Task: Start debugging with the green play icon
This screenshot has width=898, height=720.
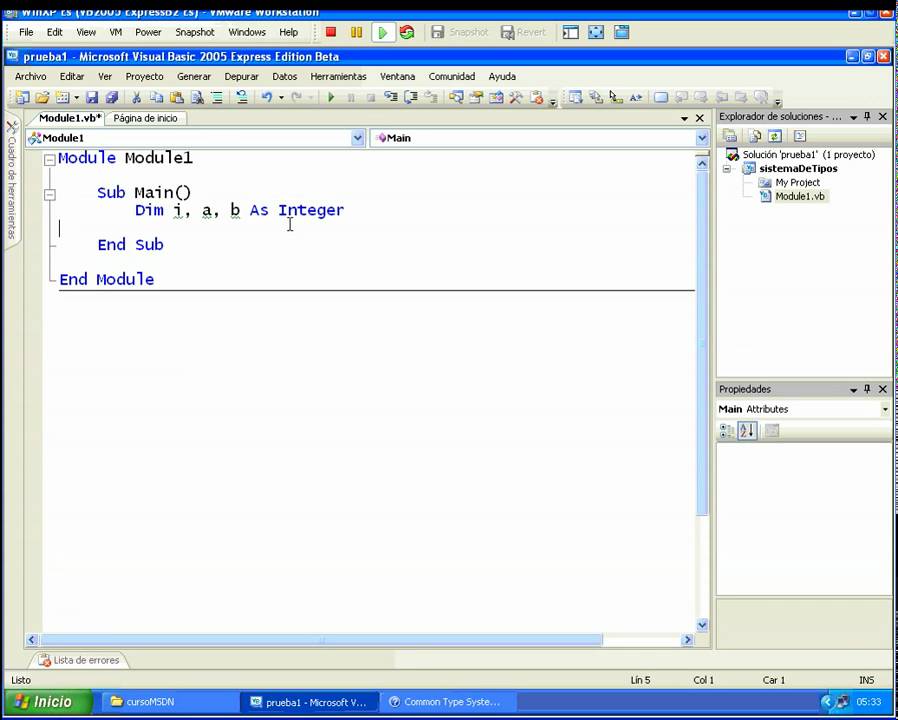Action: [330, 97]
